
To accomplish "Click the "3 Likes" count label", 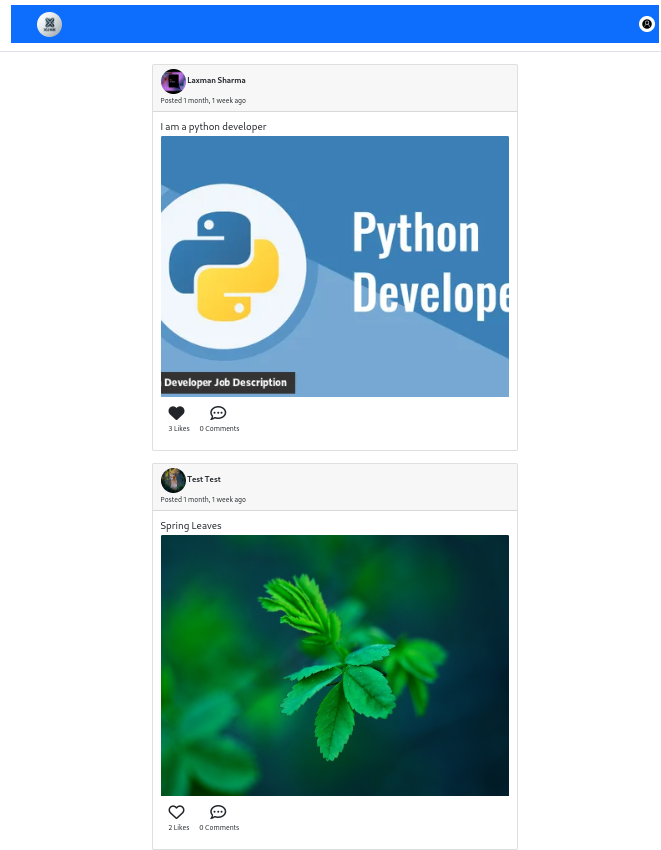I will point(179,429).
